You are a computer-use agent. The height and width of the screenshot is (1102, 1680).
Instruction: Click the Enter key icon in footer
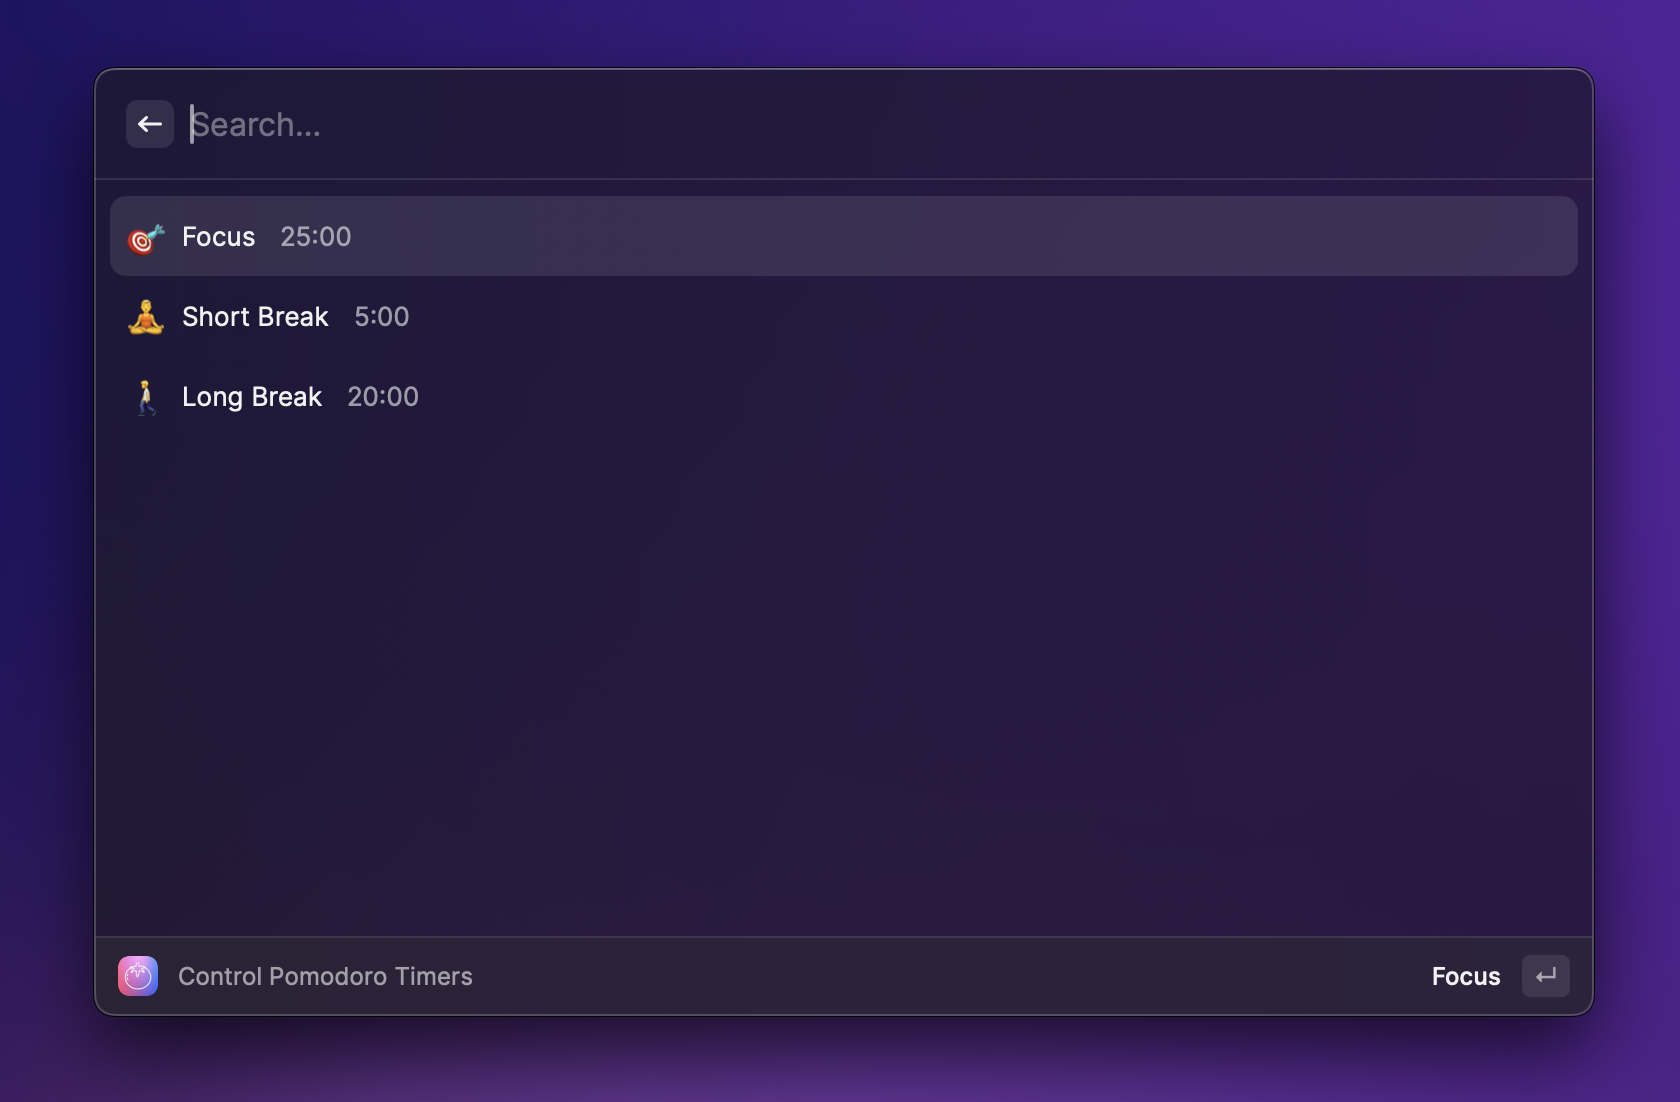pyautogui.click(x=1546, y=976)
